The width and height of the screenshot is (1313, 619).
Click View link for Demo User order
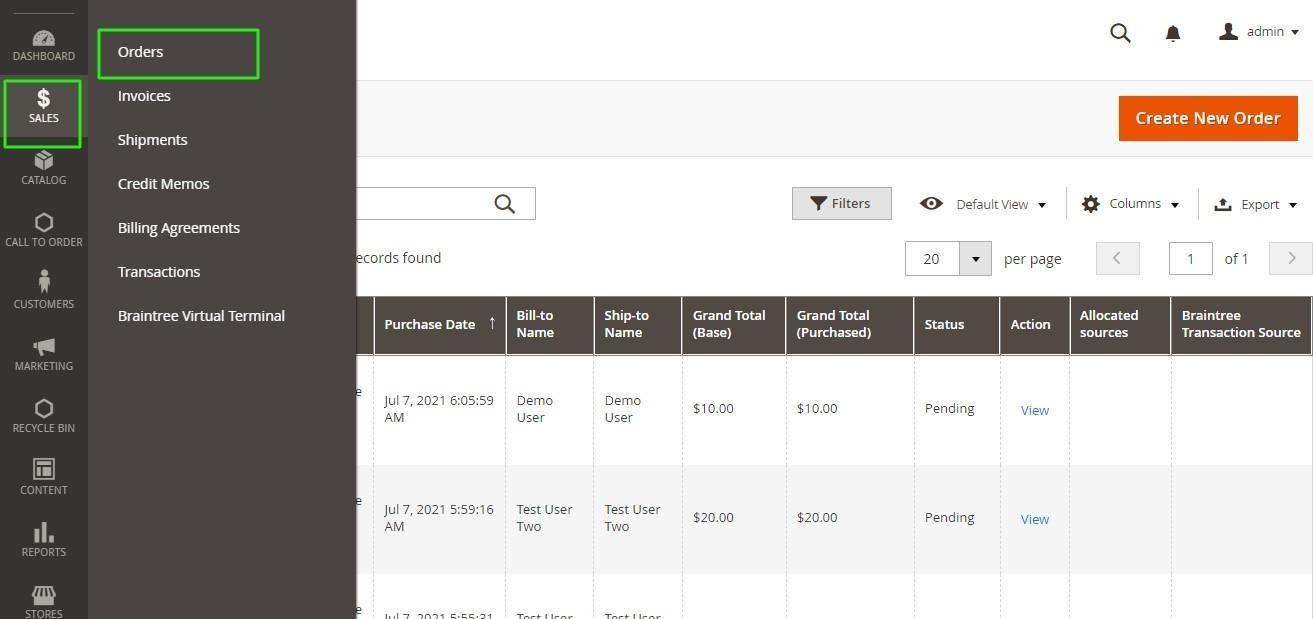[1034, 410]
